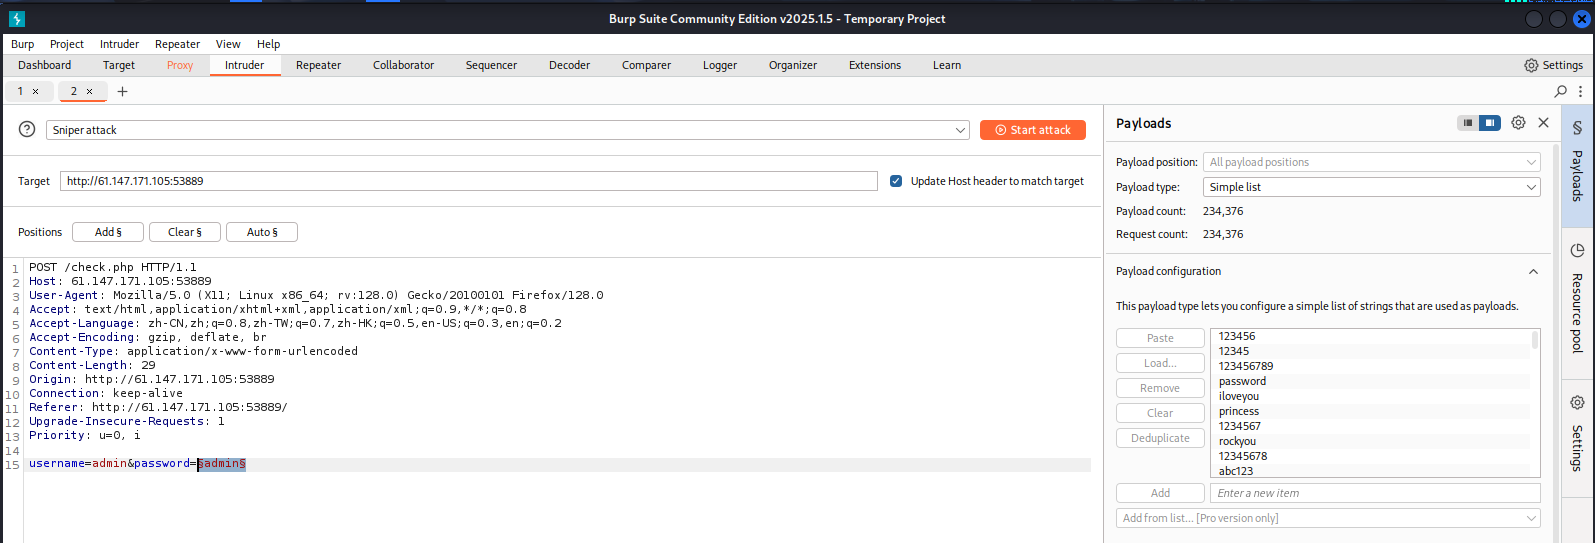Click the Auto § button
Screen dimensions: 1595x543
point(262,232)
